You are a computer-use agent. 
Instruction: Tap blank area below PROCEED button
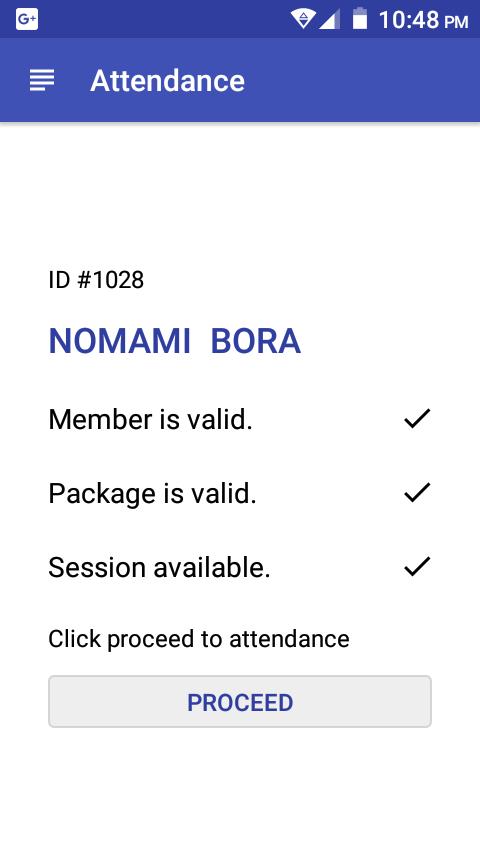coord(240,792)
